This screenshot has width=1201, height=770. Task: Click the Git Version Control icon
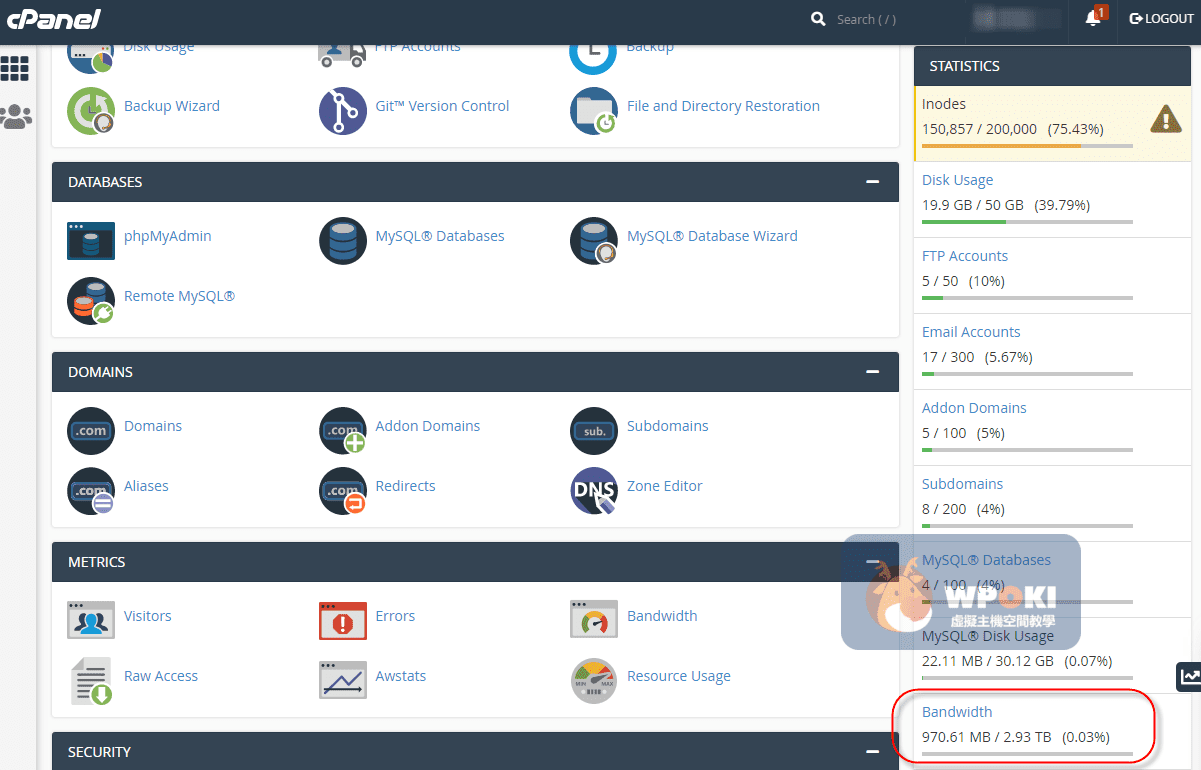tap(343, 110)
